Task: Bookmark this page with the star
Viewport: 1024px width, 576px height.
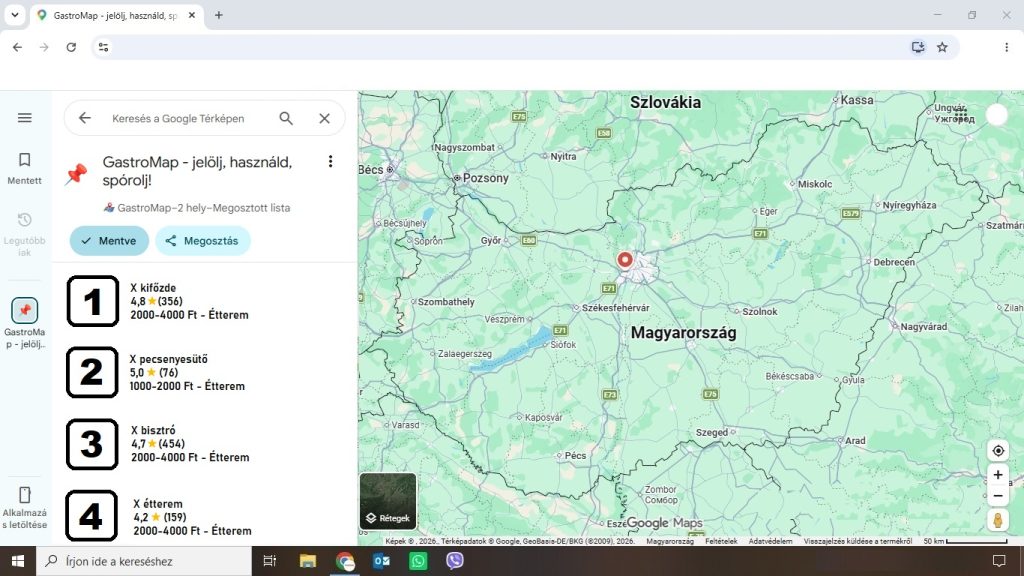Action: tap(942, 47)
